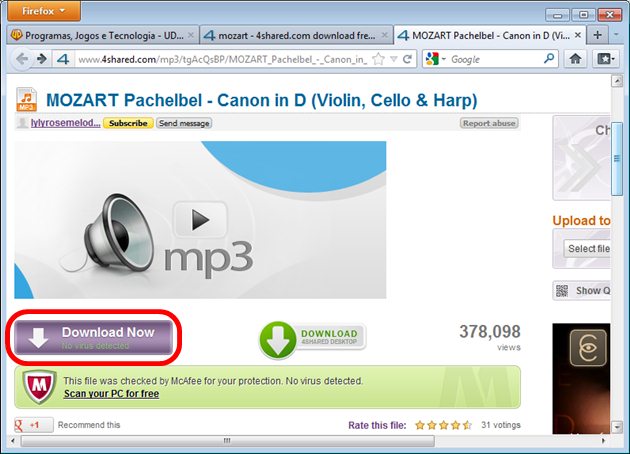The height and width of the screenshot is (454, 630).
Task: Play the mp3 preview
Action: (200, 220)
